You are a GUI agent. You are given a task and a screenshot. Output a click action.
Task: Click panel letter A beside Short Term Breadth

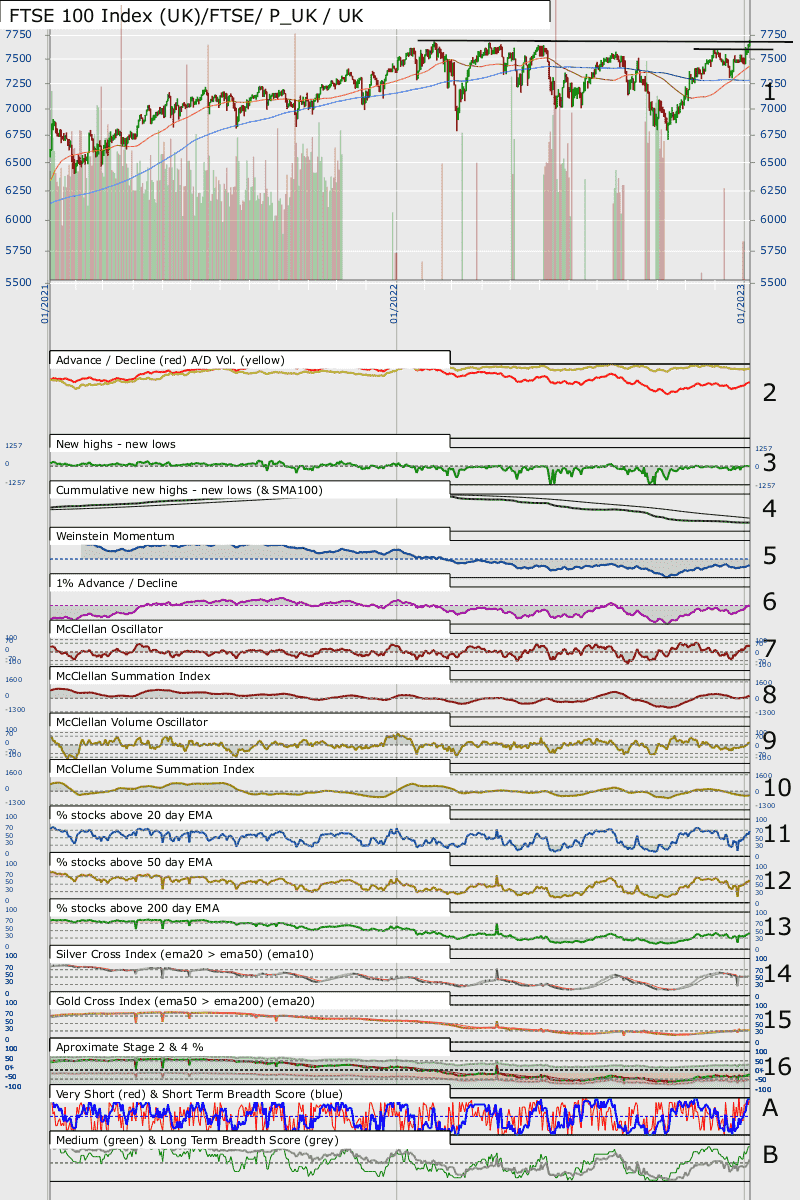click(x=770, y=1107)
